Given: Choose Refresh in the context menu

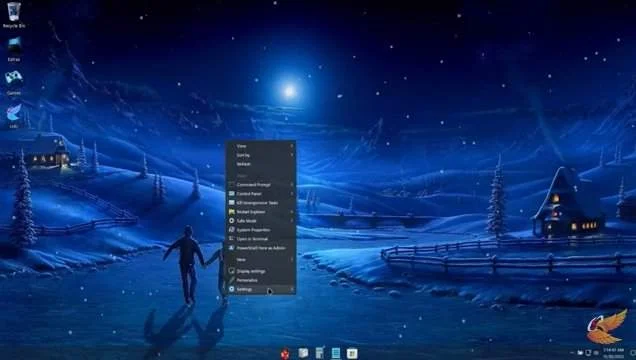Looking at the screenshot, I should (x=260, y=164).
